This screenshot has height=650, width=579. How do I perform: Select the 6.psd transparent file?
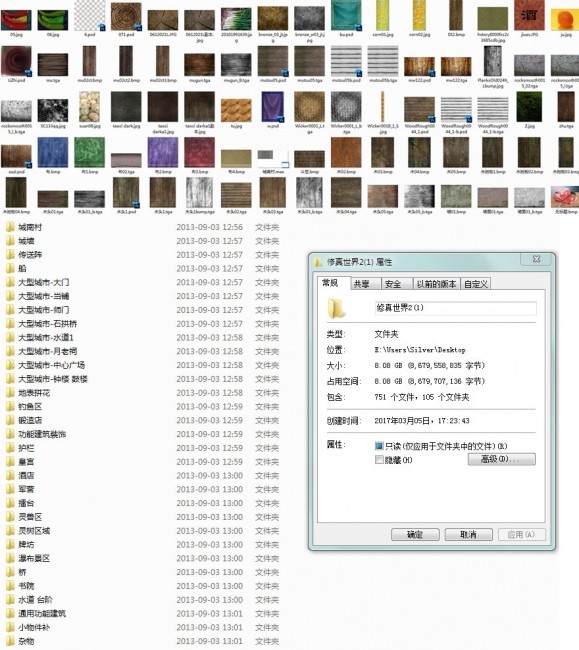[90, 15]
